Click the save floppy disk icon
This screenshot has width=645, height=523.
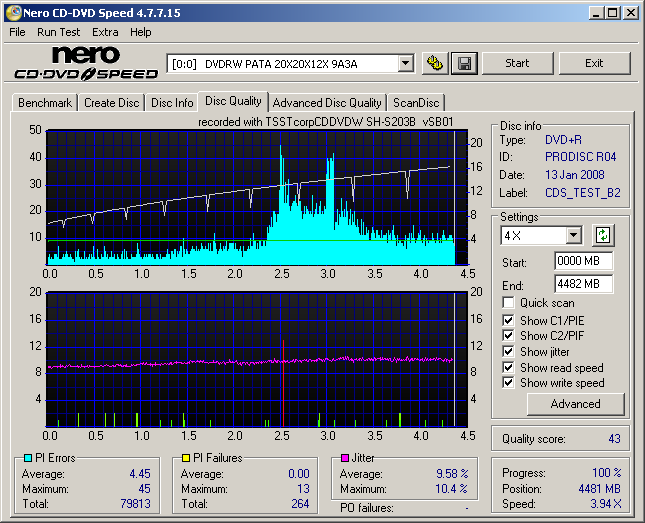tap(464, 63)
